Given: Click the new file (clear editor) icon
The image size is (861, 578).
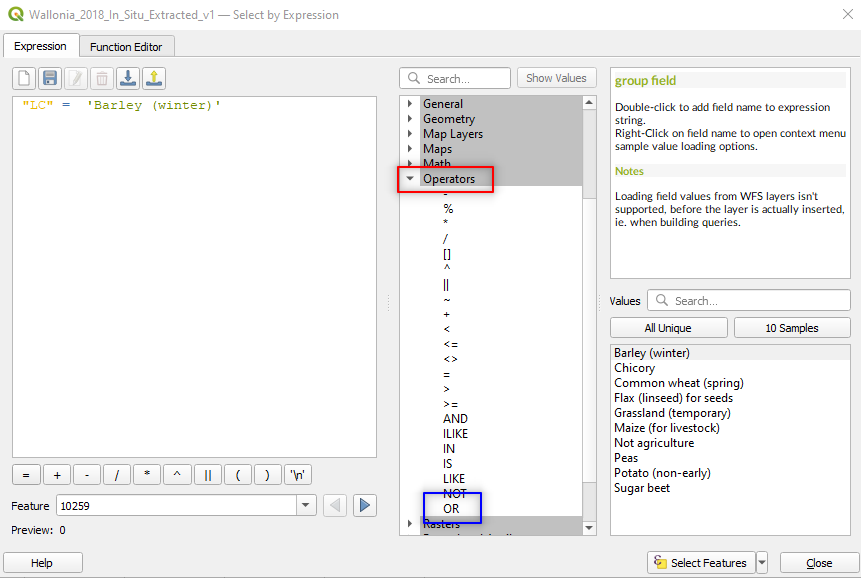Looking at the screenshot, I should click(x=24, y=78).
